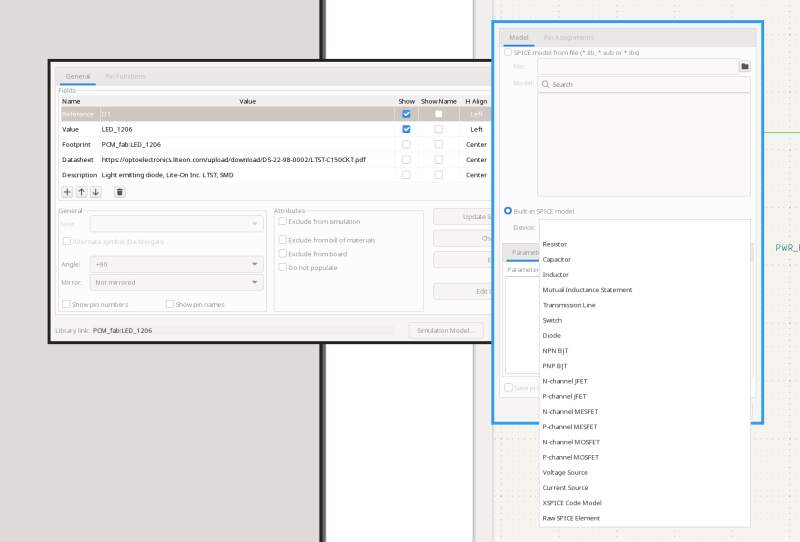Select the Value cell LED_1206
The image size is (800, 542).
pos(247,129)
